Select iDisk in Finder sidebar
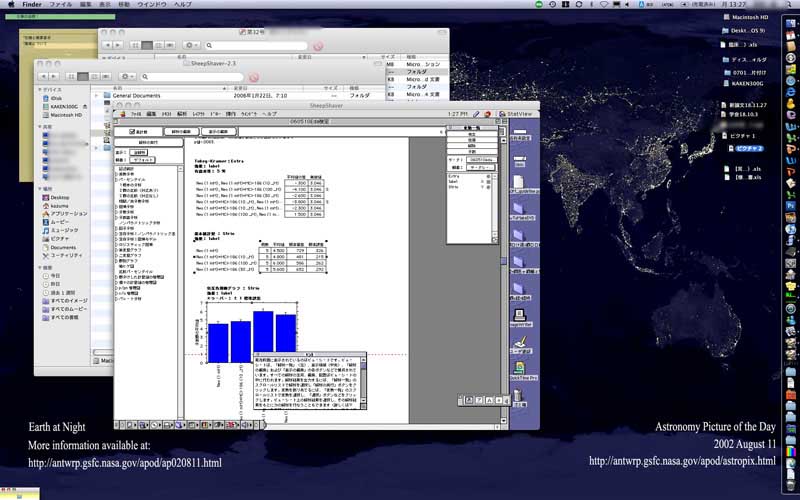Viewport: 800px width, 500px height. [53, 98]
